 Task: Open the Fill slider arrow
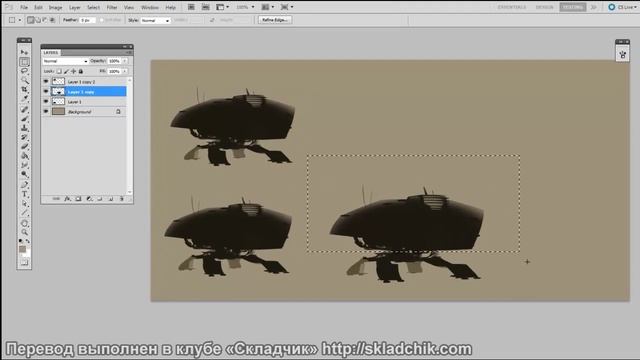coord(125,71)
